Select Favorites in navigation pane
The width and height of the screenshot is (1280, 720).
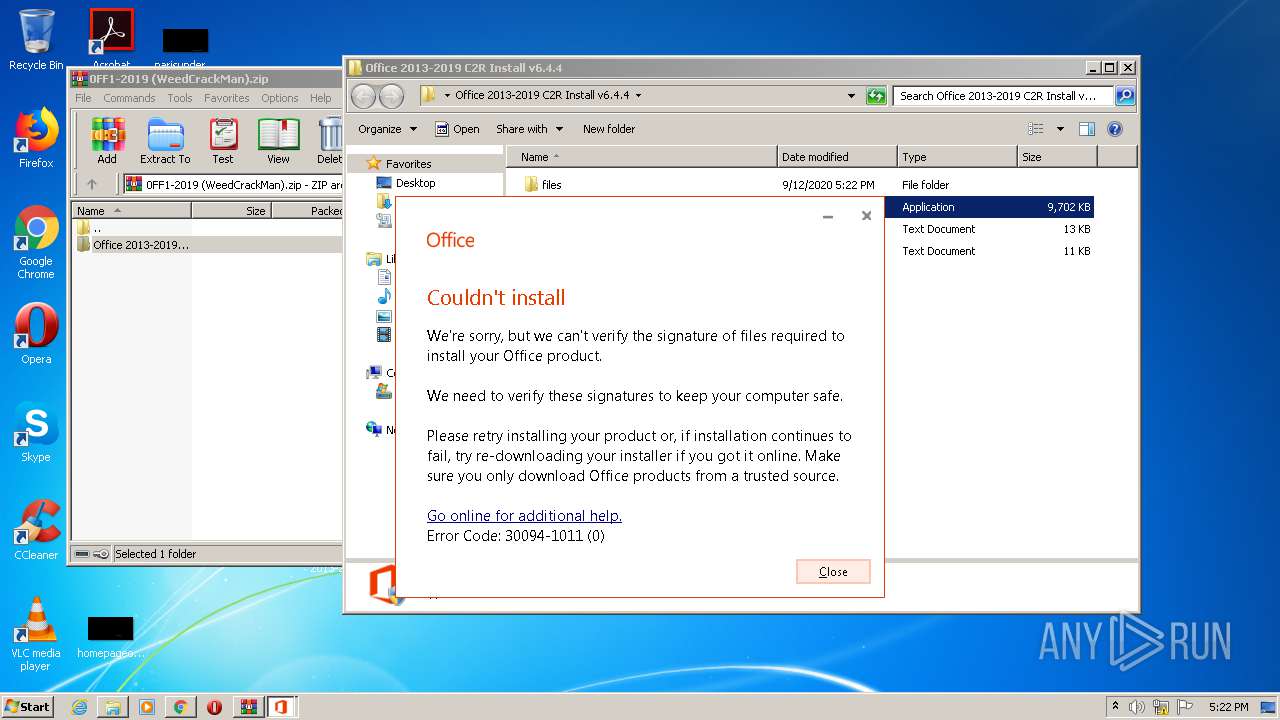pyautogui.click(x=408, y=164)
